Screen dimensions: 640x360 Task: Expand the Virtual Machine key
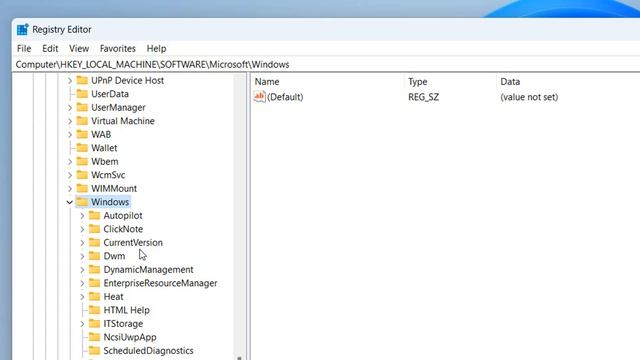point(70,121)
